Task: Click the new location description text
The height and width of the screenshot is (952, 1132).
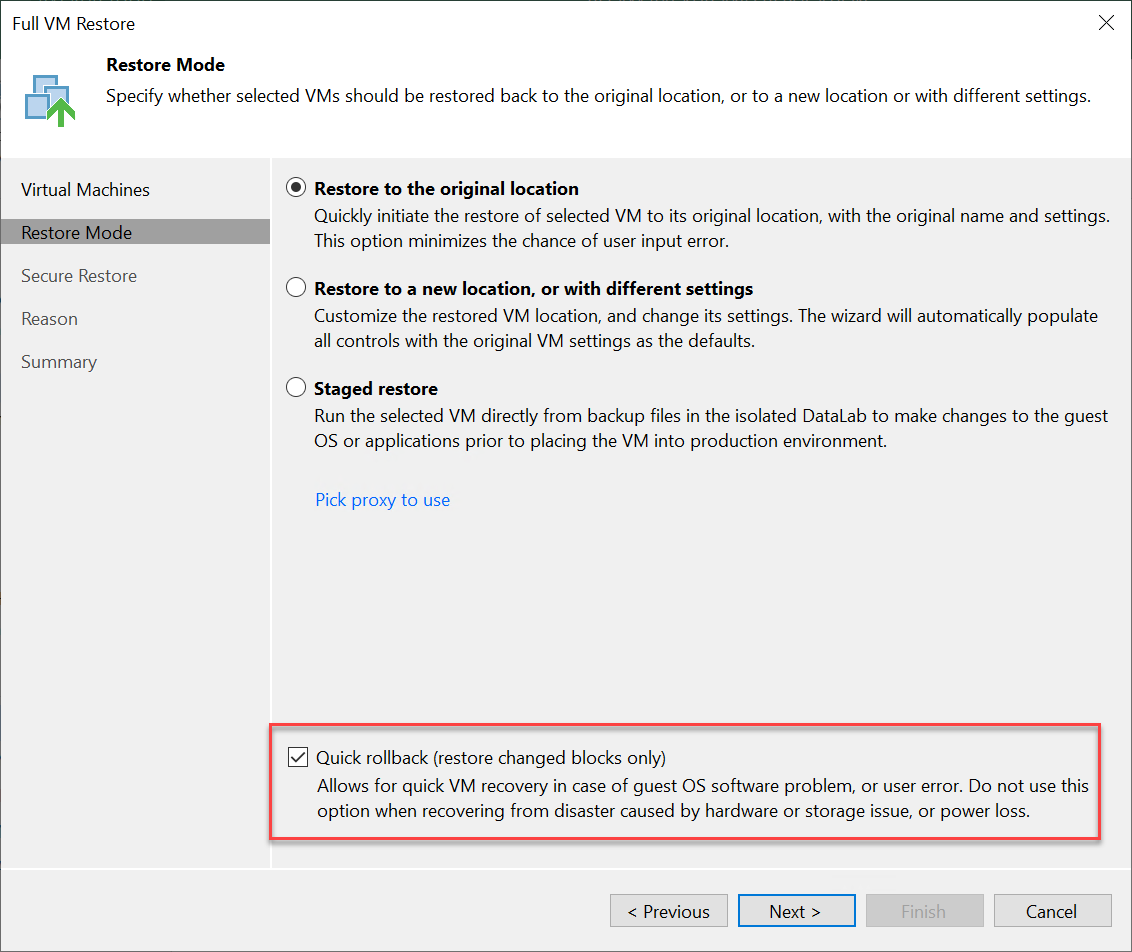Action: pos(705,328)
